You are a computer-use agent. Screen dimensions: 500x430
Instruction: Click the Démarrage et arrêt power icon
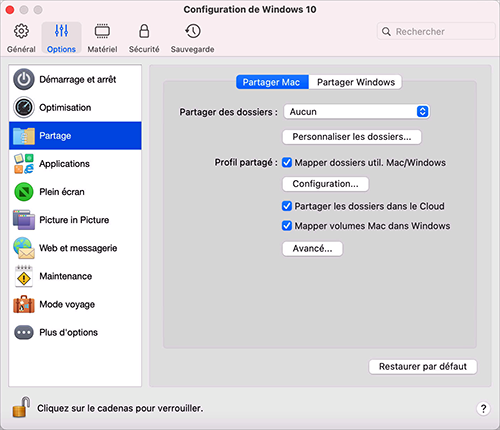[x=24, y=79]
